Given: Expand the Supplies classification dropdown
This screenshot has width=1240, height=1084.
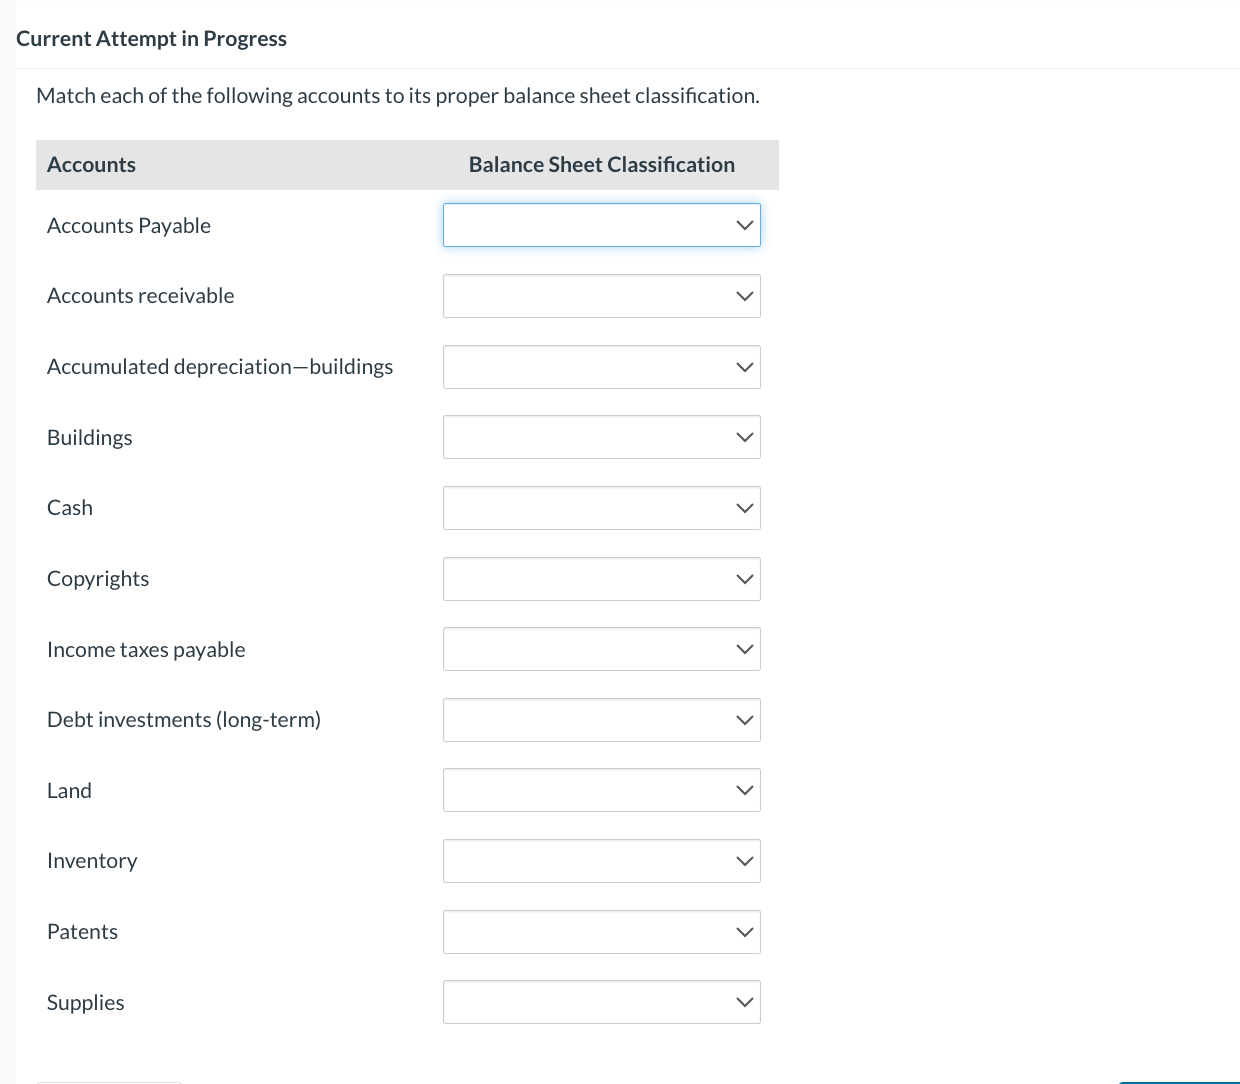Looking at the screenshot, I should (x=601, y=1002).
